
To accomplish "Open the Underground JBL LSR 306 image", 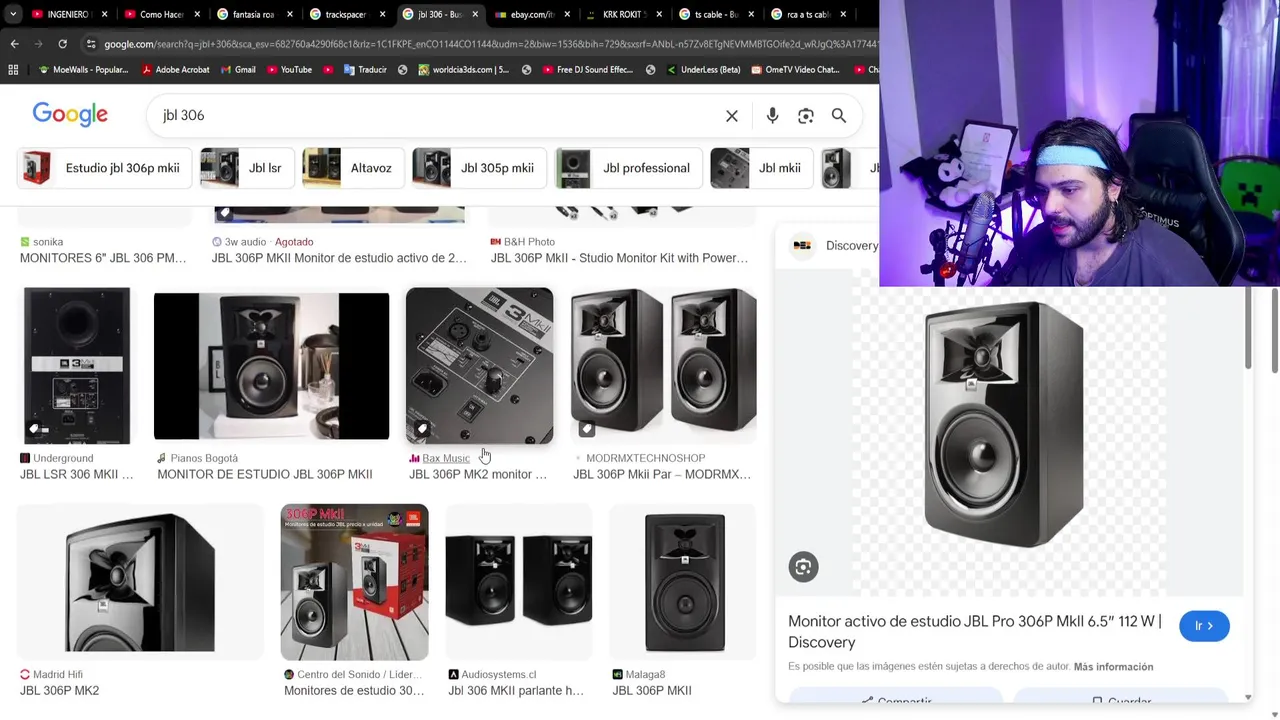I will point(77,366).
